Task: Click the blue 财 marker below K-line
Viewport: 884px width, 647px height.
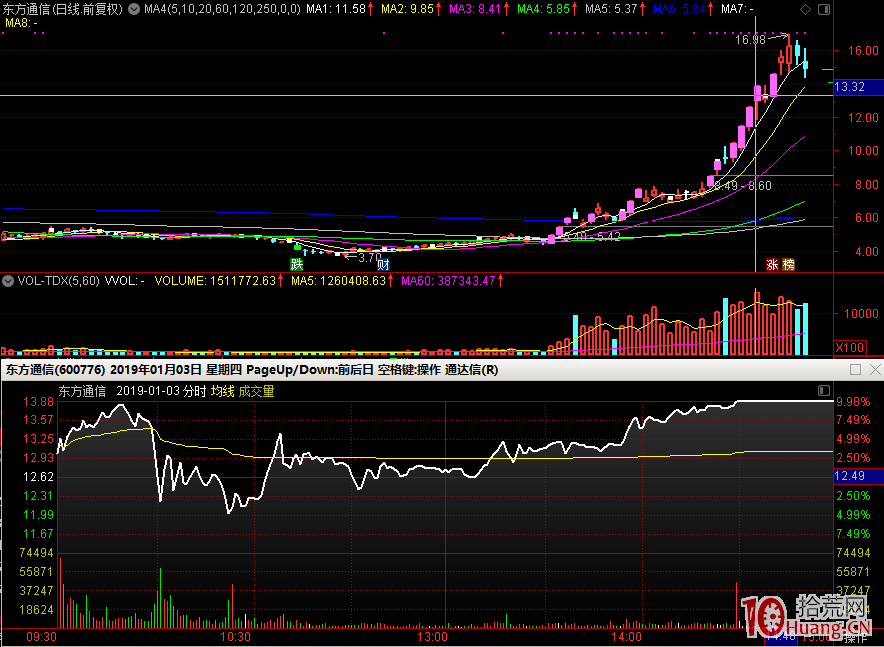Action: coord(383,264)
